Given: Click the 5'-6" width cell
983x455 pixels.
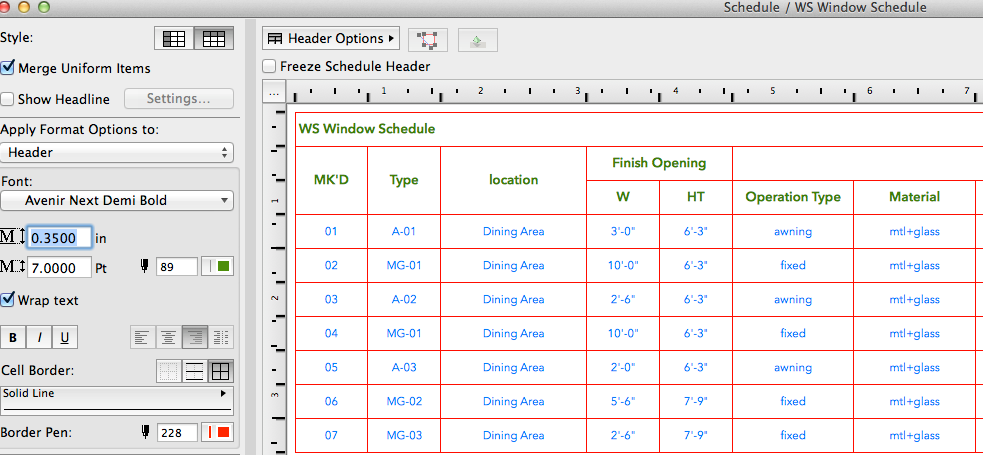Looking at the screenshot, I should coord(623,401).
